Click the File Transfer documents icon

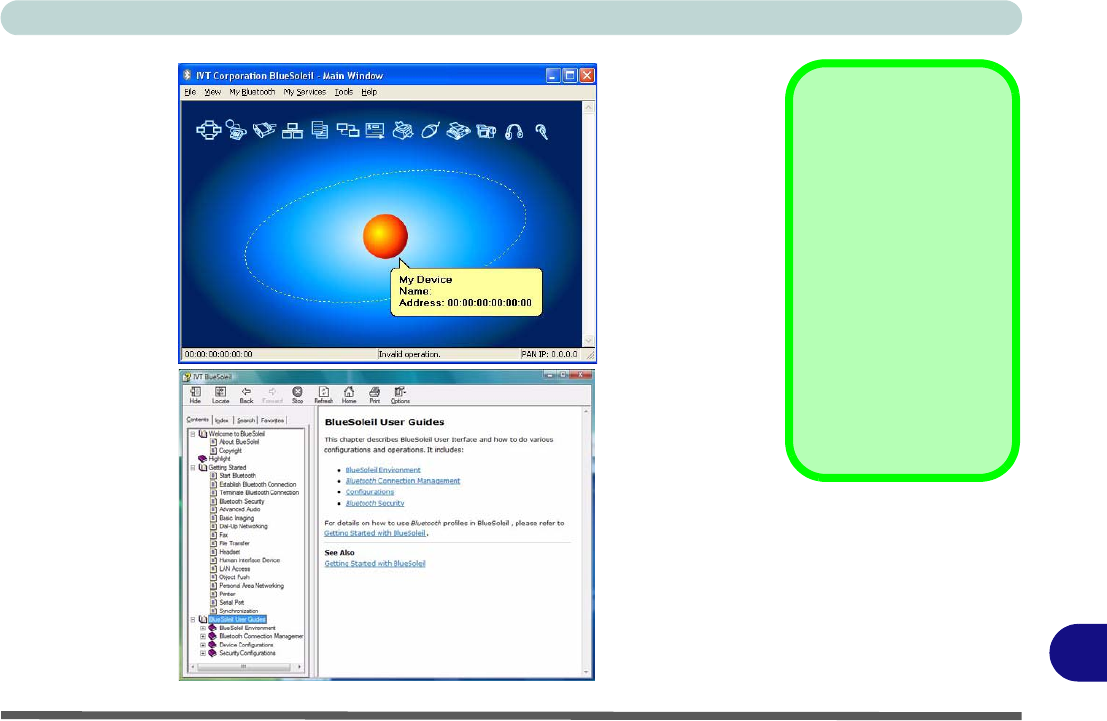320,131
